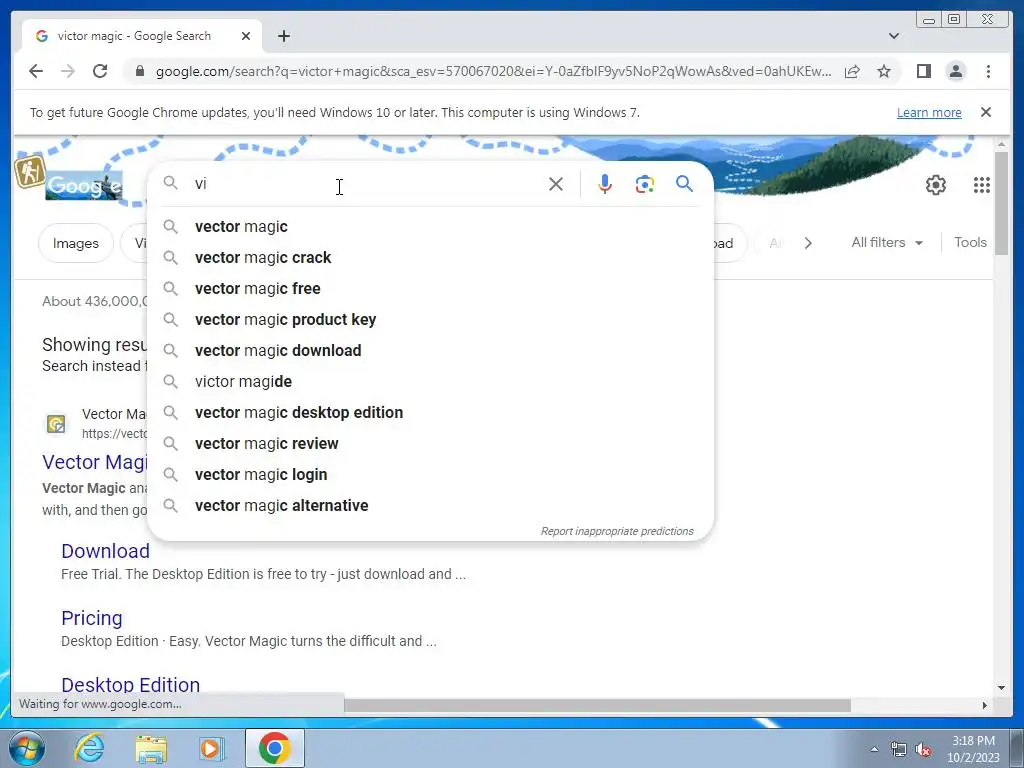Open the search Tools option
Image resolution: width=1024 pixels, height=768 pixels.
(x=970, y=242)
